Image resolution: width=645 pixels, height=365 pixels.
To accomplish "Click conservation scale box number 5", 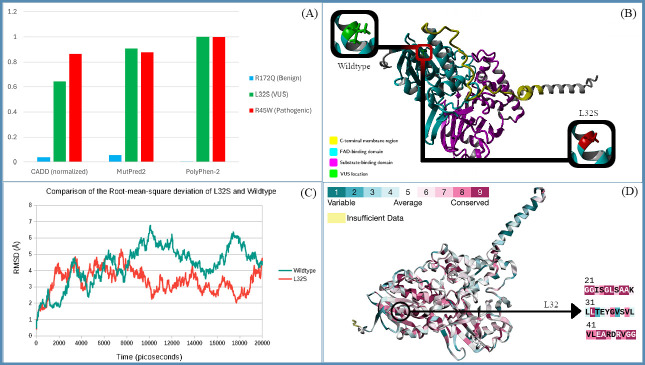I will tap(408, 192).
